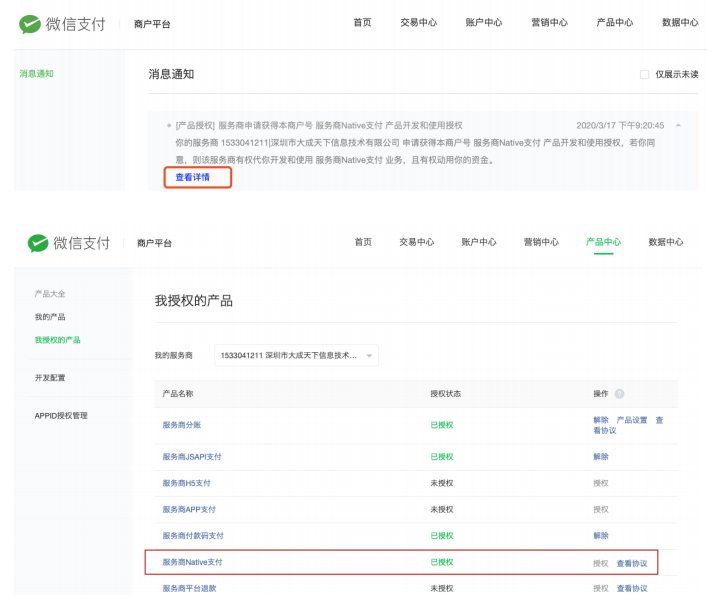The width and height of the screenshot is (724, 607).
Task: Go to 交易中心 in the lower navigation bar
Action: click(416, 242)
